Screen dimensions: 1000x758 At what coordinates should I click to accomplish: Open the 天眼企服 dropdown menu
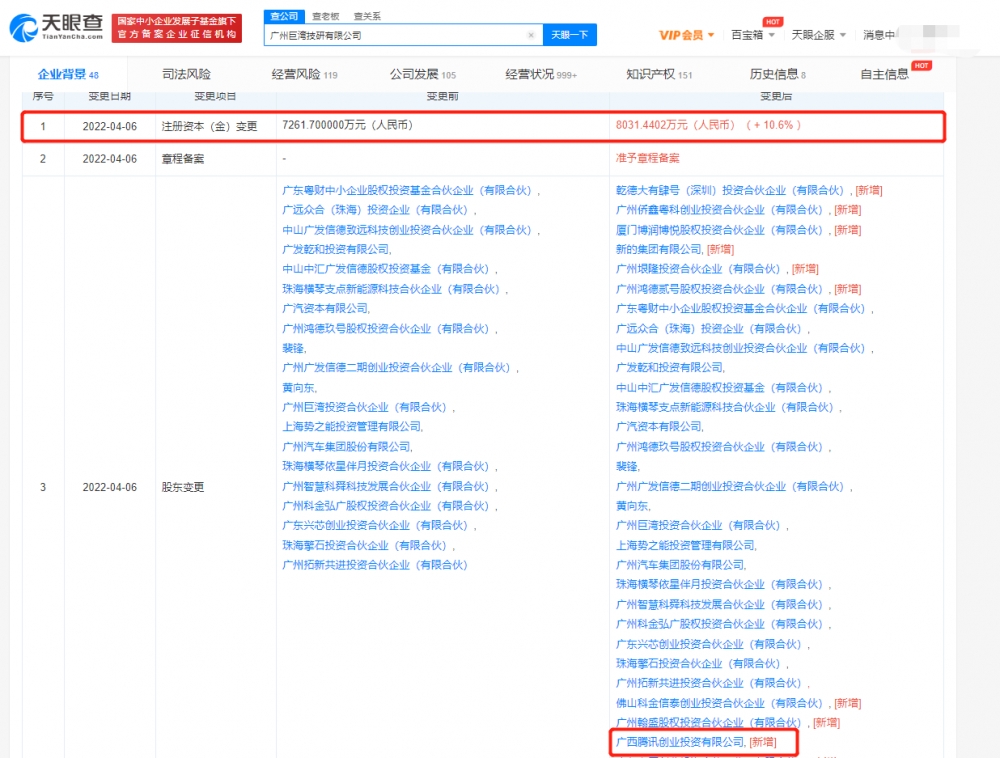[819, 35]
